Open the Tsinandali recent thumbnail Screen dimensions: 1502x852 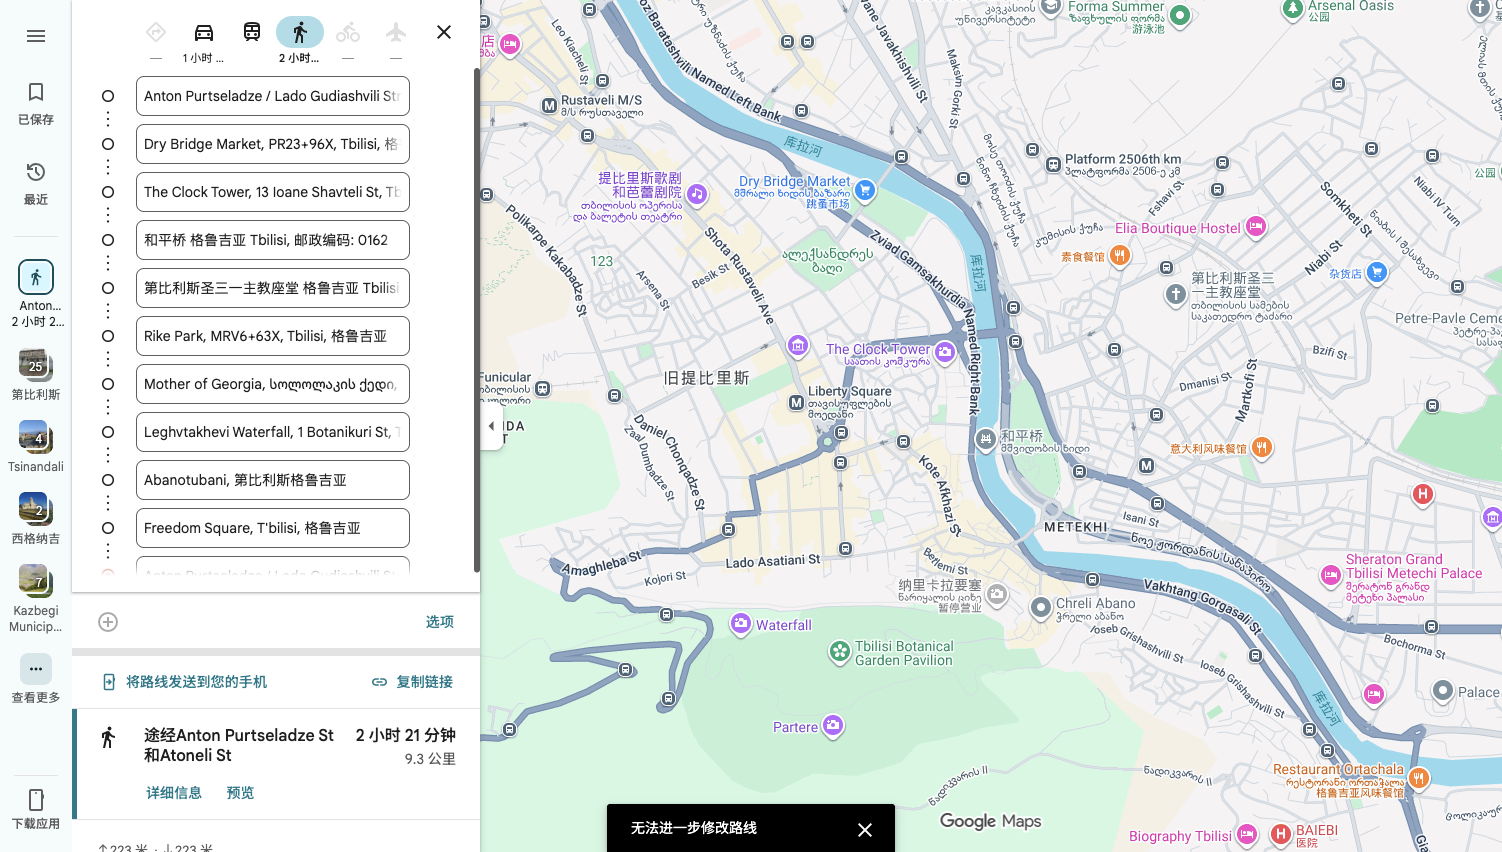[35, 446]
